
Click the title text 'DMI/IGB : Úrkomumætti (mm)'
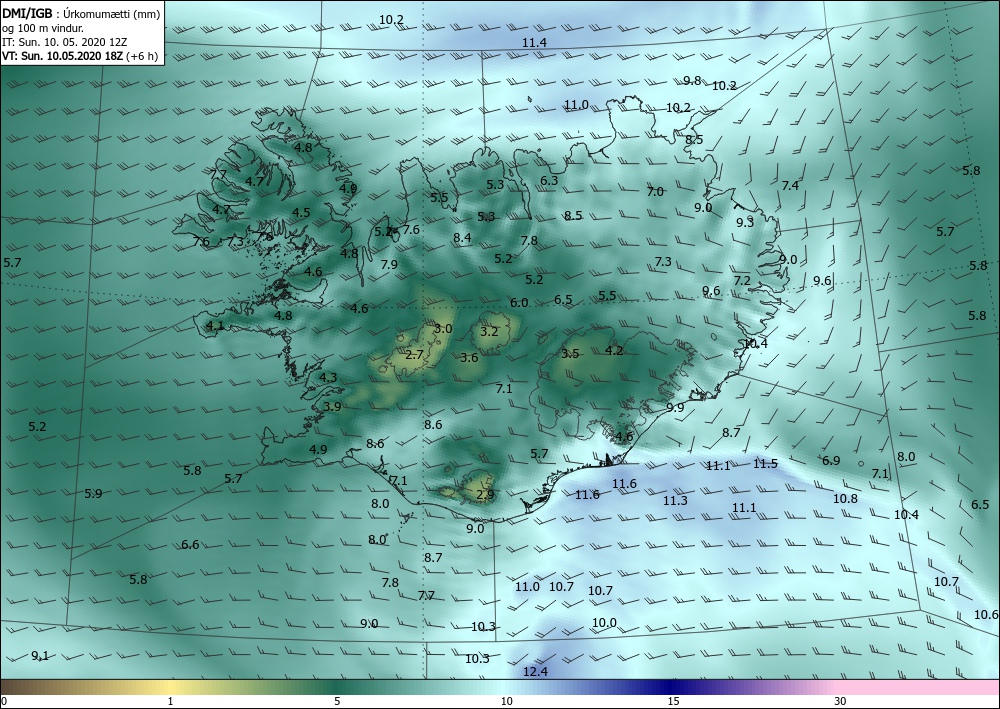pos(81,14)
